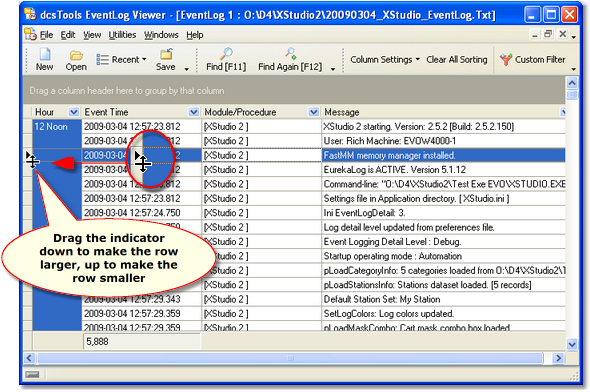Click the Clear All Sorting button
The height and width of the screenshot is (392, 590).
[457, 59]
